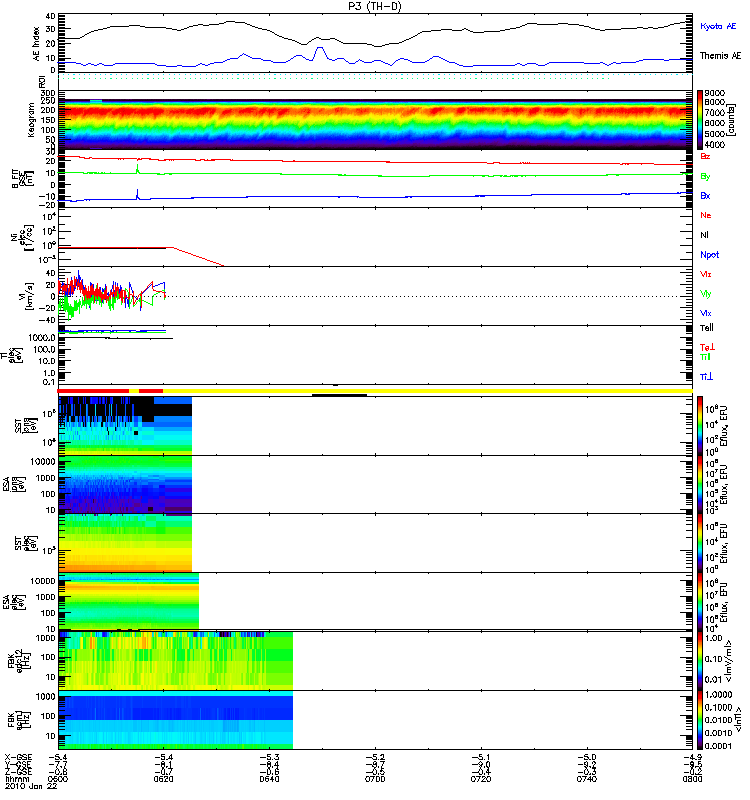The image size is (750, 800).
Task: Click the red "Te⊥" temperature legend label
Action: [707, 347]
